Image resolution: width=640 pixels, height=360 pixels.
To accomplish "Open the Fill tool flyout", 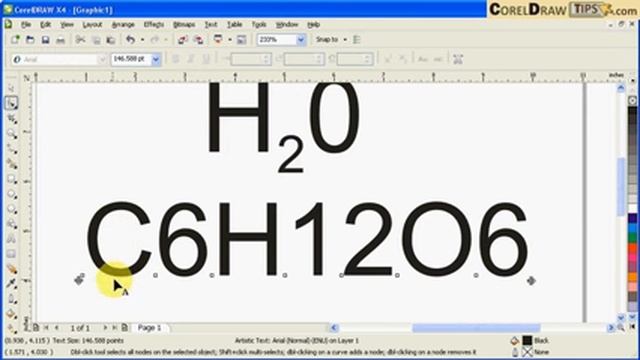I will [11, 314].
